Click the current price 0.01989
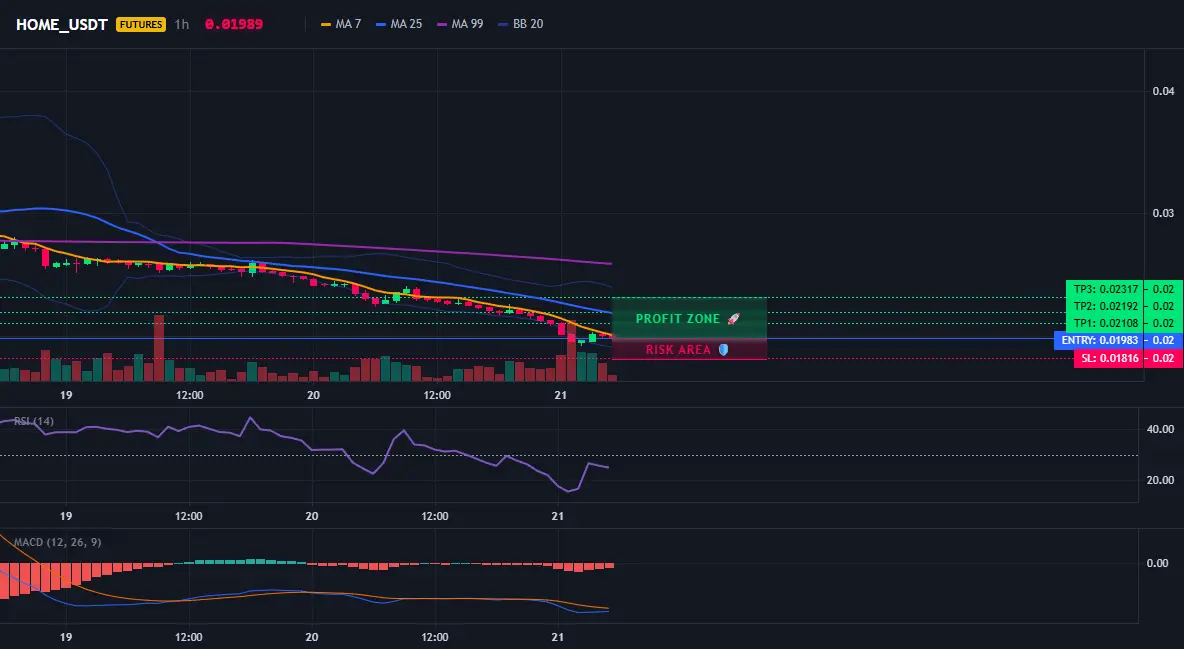Viewport: 1184px width, 649px height. [x=234, y=24]
